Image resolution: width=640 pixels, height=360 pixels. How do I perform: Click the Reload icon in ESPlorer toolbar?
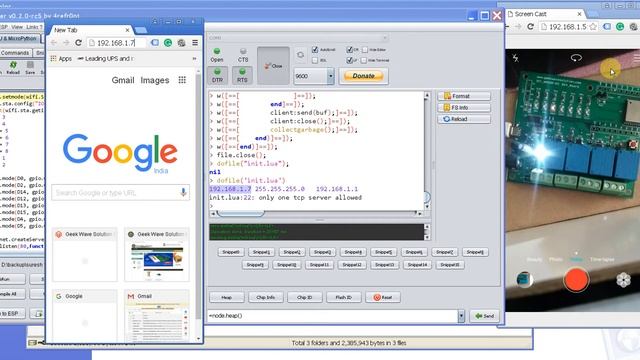[13, 65]
